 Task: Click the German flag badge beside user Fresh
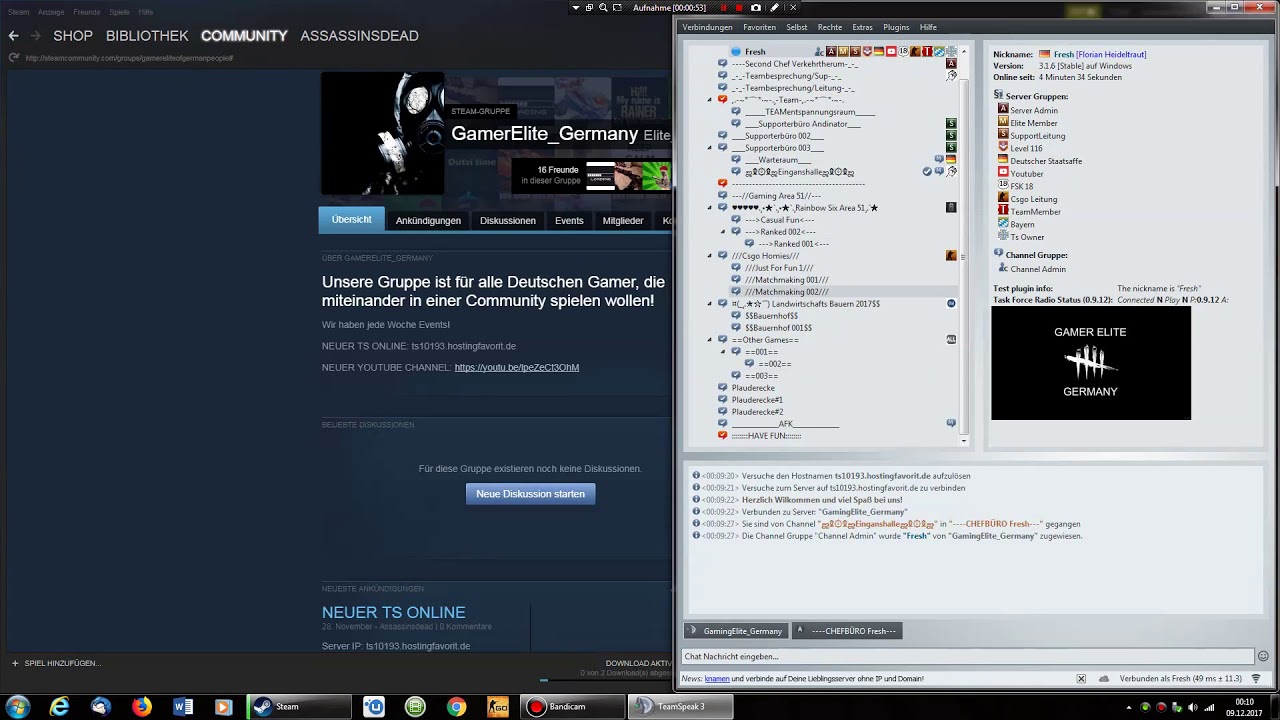879,51
